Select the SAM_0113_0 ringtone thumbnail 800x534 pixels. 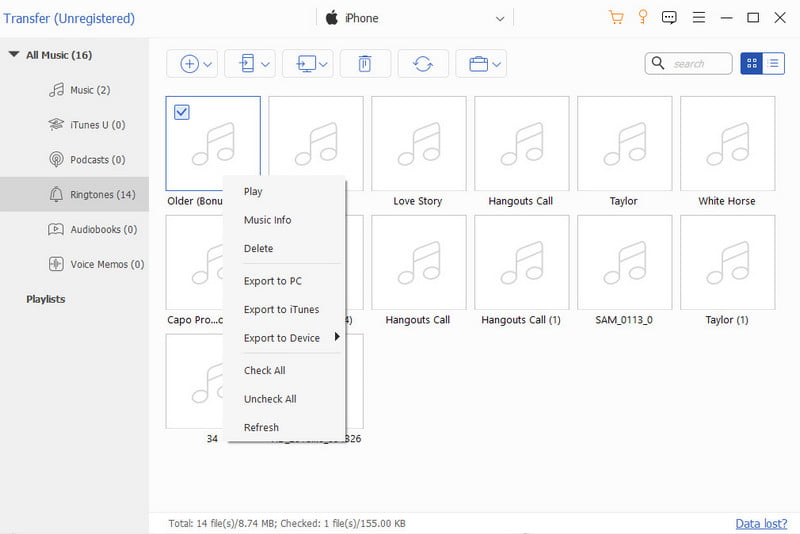pyautogui.click(x=624, y=262)
